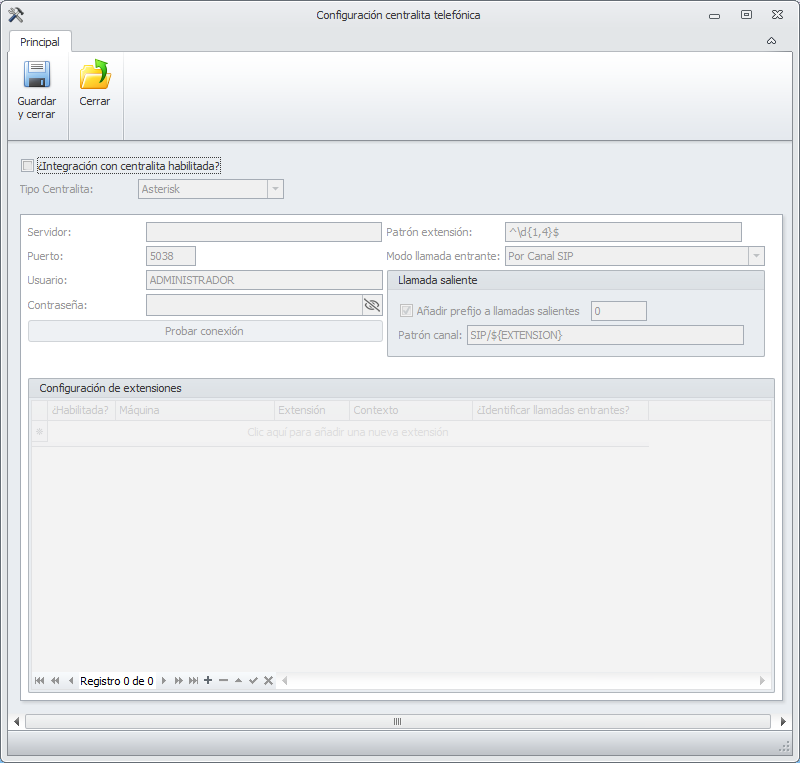Go to last record in navigator
The width and height of the screenshot is (800, 763).
[x=193, y=681]
